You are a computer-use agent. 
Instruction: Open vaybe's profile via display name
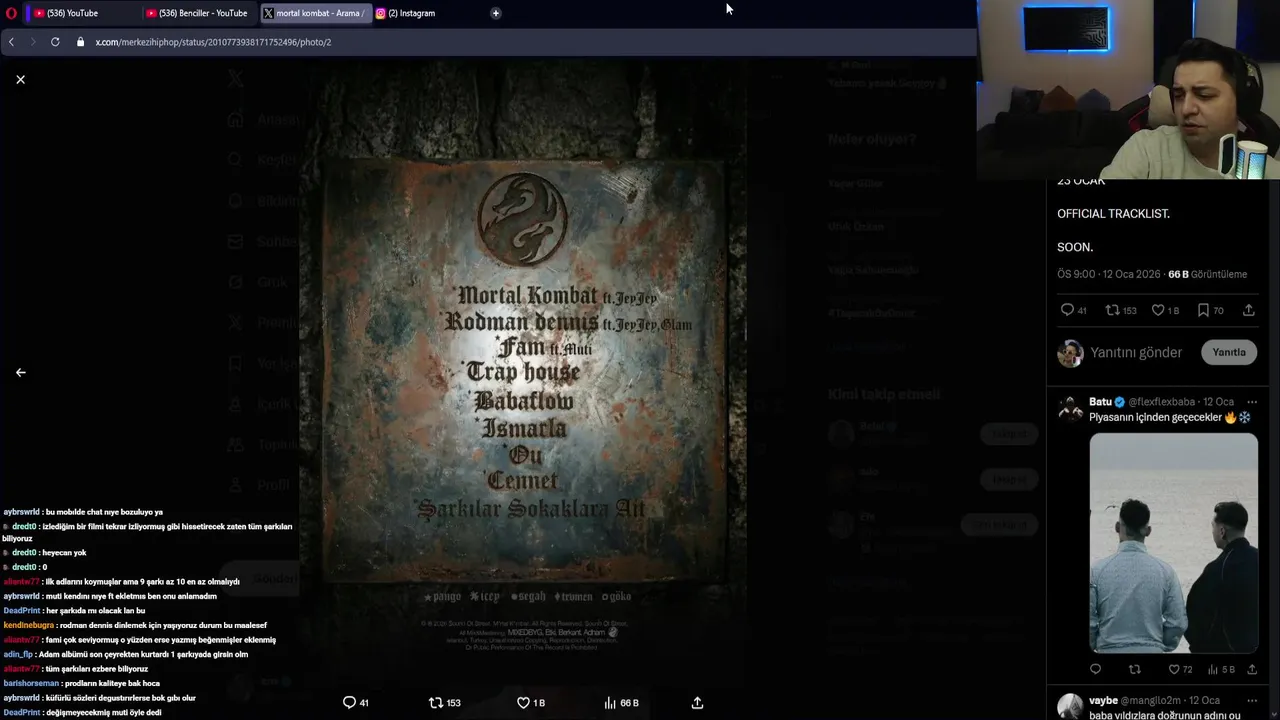(x=1103, y=701)
